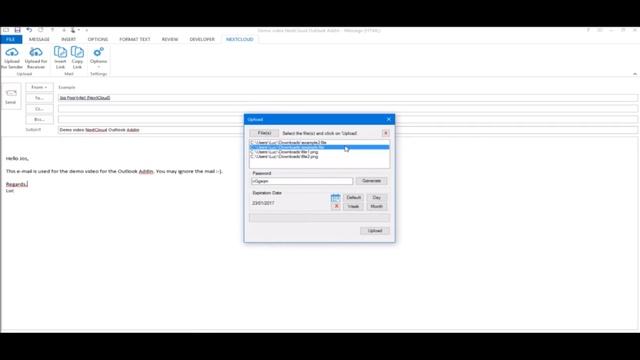
Task: Select the example2.file row in file list
Action: tap(319, 142)
